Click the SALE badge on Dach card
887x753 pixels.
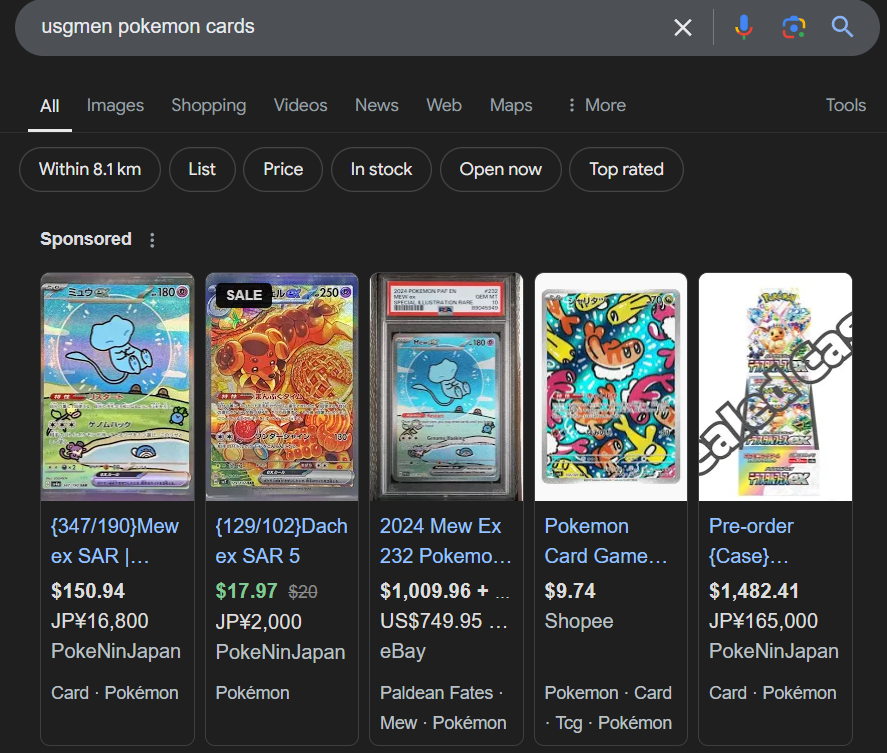point(244,295)
